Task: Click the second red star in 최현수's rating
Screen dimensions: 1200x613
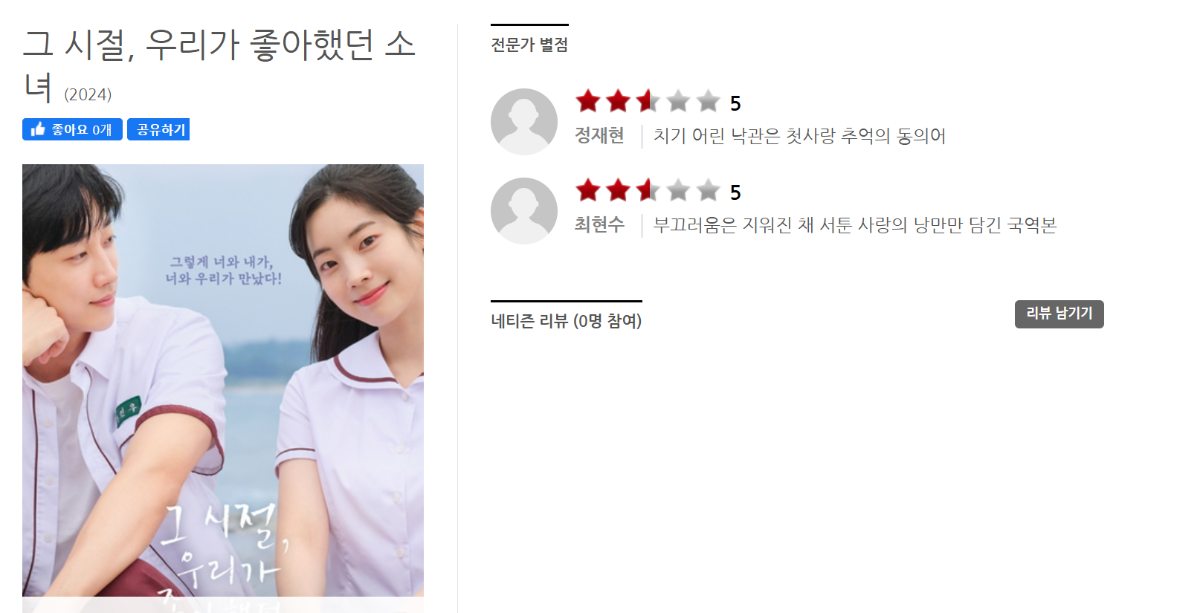Action: point(618,190)
